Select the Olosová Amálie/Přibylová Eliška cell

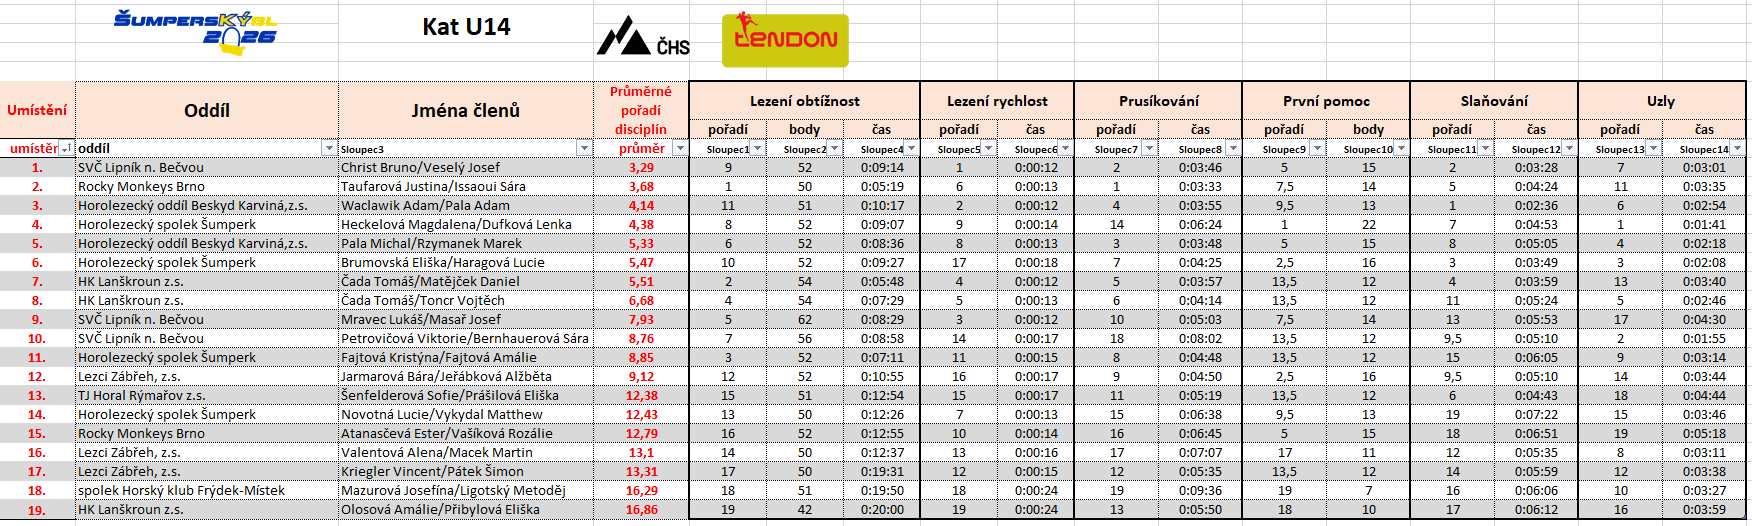(x=440, y=510)
